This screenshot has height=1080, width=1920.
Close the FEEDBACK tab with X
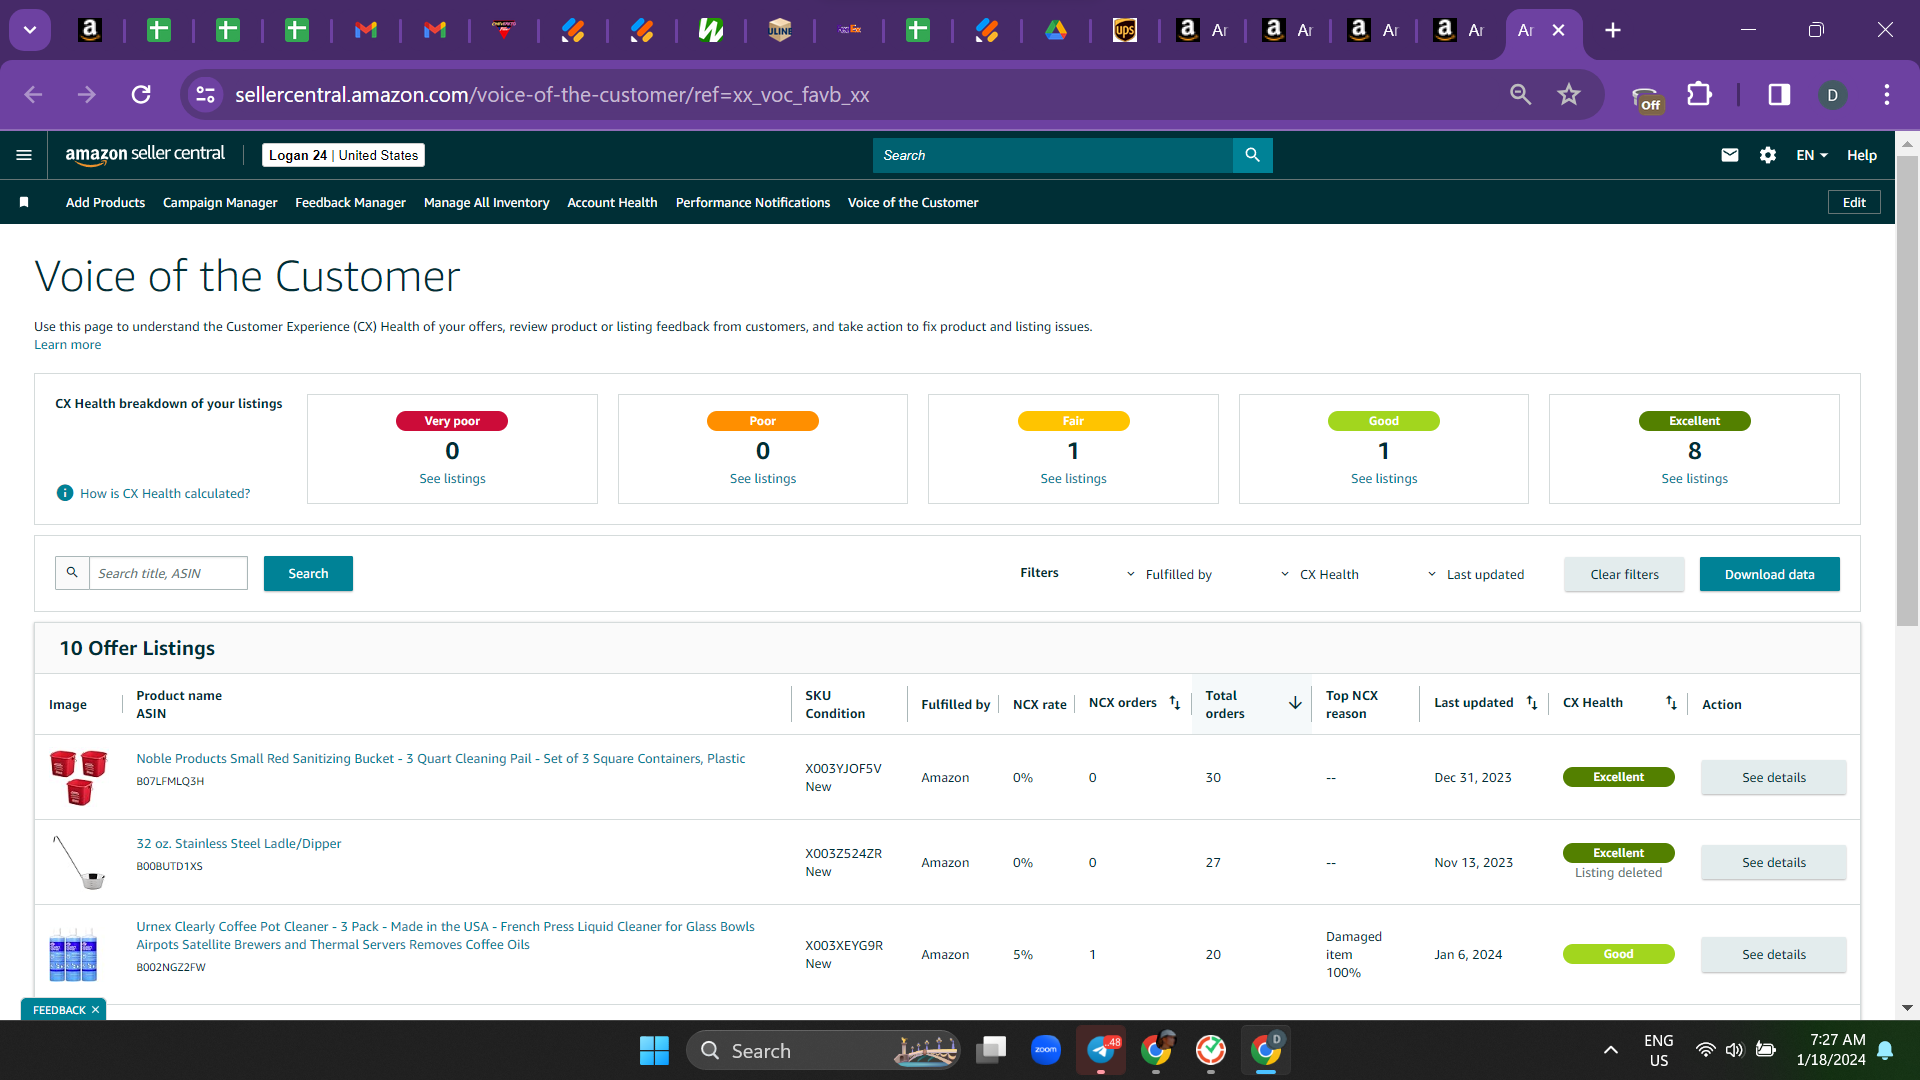coord(96,1009)
